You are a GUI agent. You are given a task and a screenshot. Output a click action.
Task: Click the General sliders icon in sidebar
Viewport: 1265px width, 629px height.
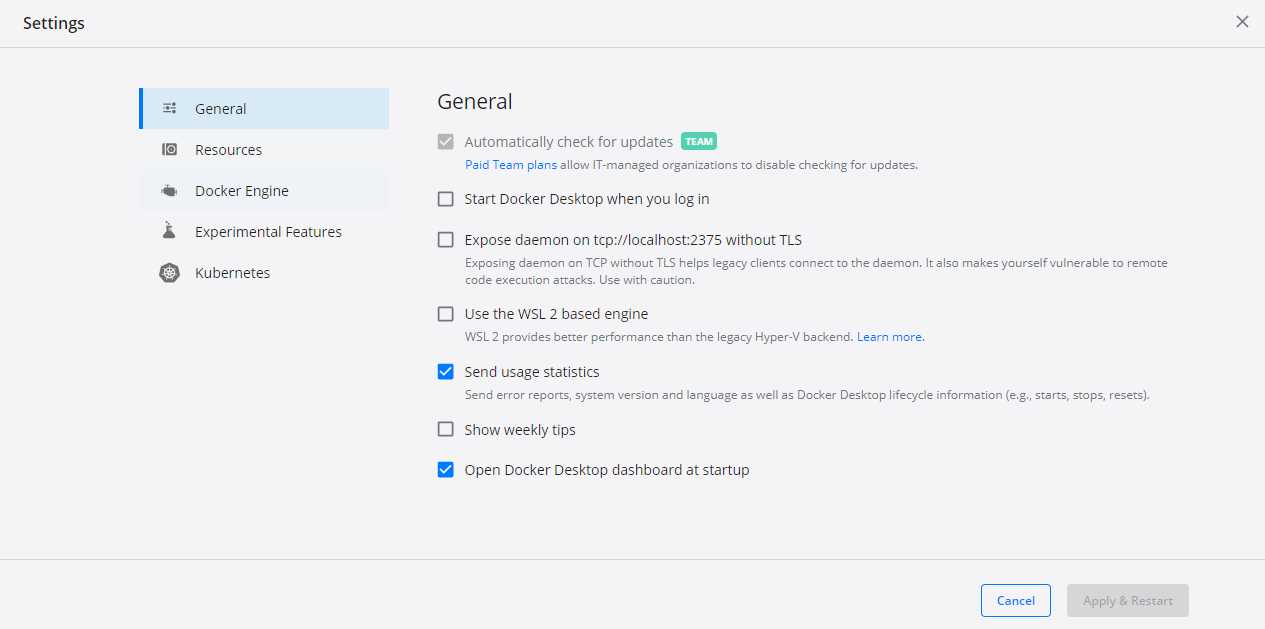pyautogui.click(x=170, y=108)
